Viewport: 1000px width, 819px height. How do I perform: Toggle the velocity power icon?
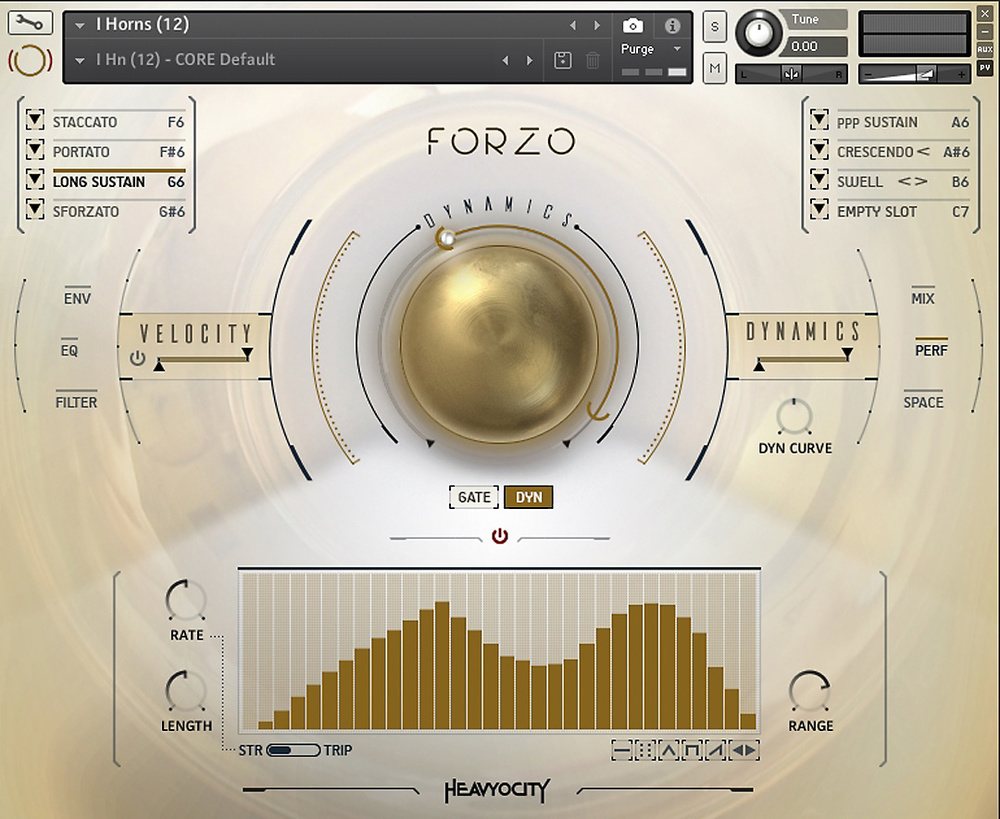(x=137, y=358)
